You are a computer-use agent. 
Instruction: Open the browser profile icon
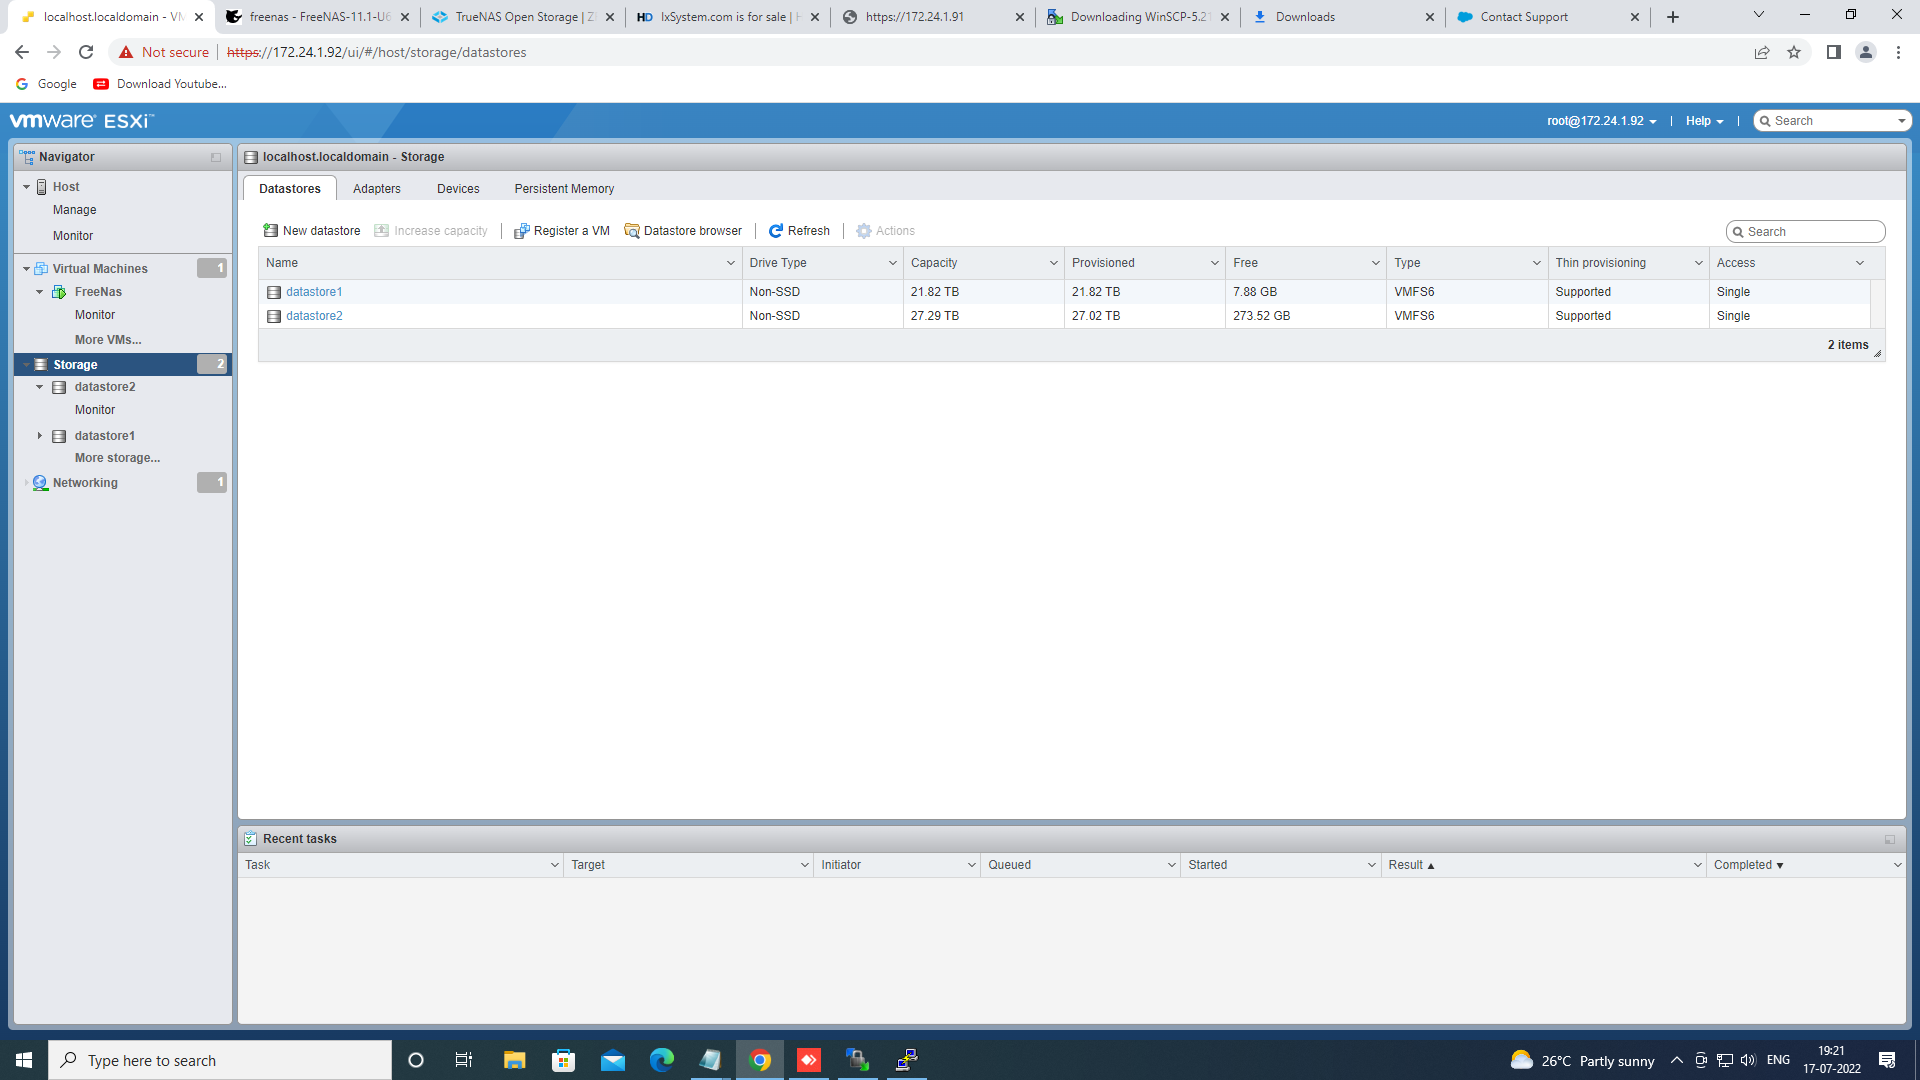[x=1866, y=52]
